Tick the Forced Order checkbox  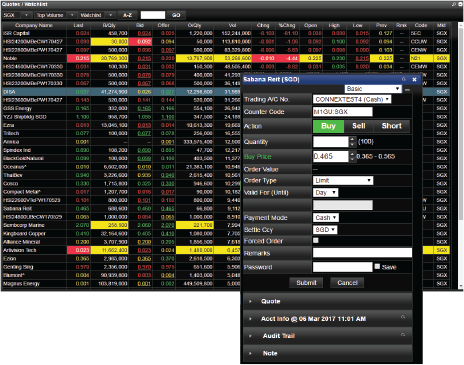click(x=316, y=240)
